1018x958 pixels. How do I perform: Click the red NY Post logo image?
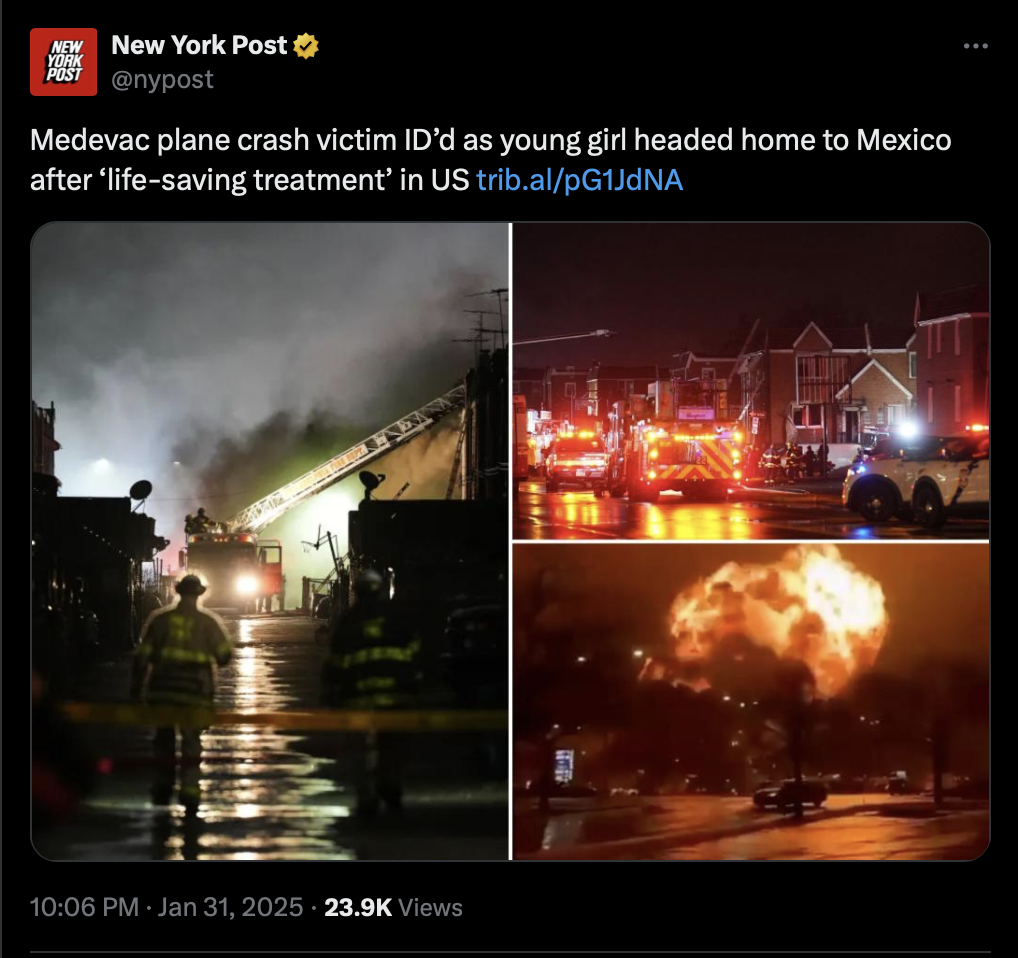pos(64,62)
